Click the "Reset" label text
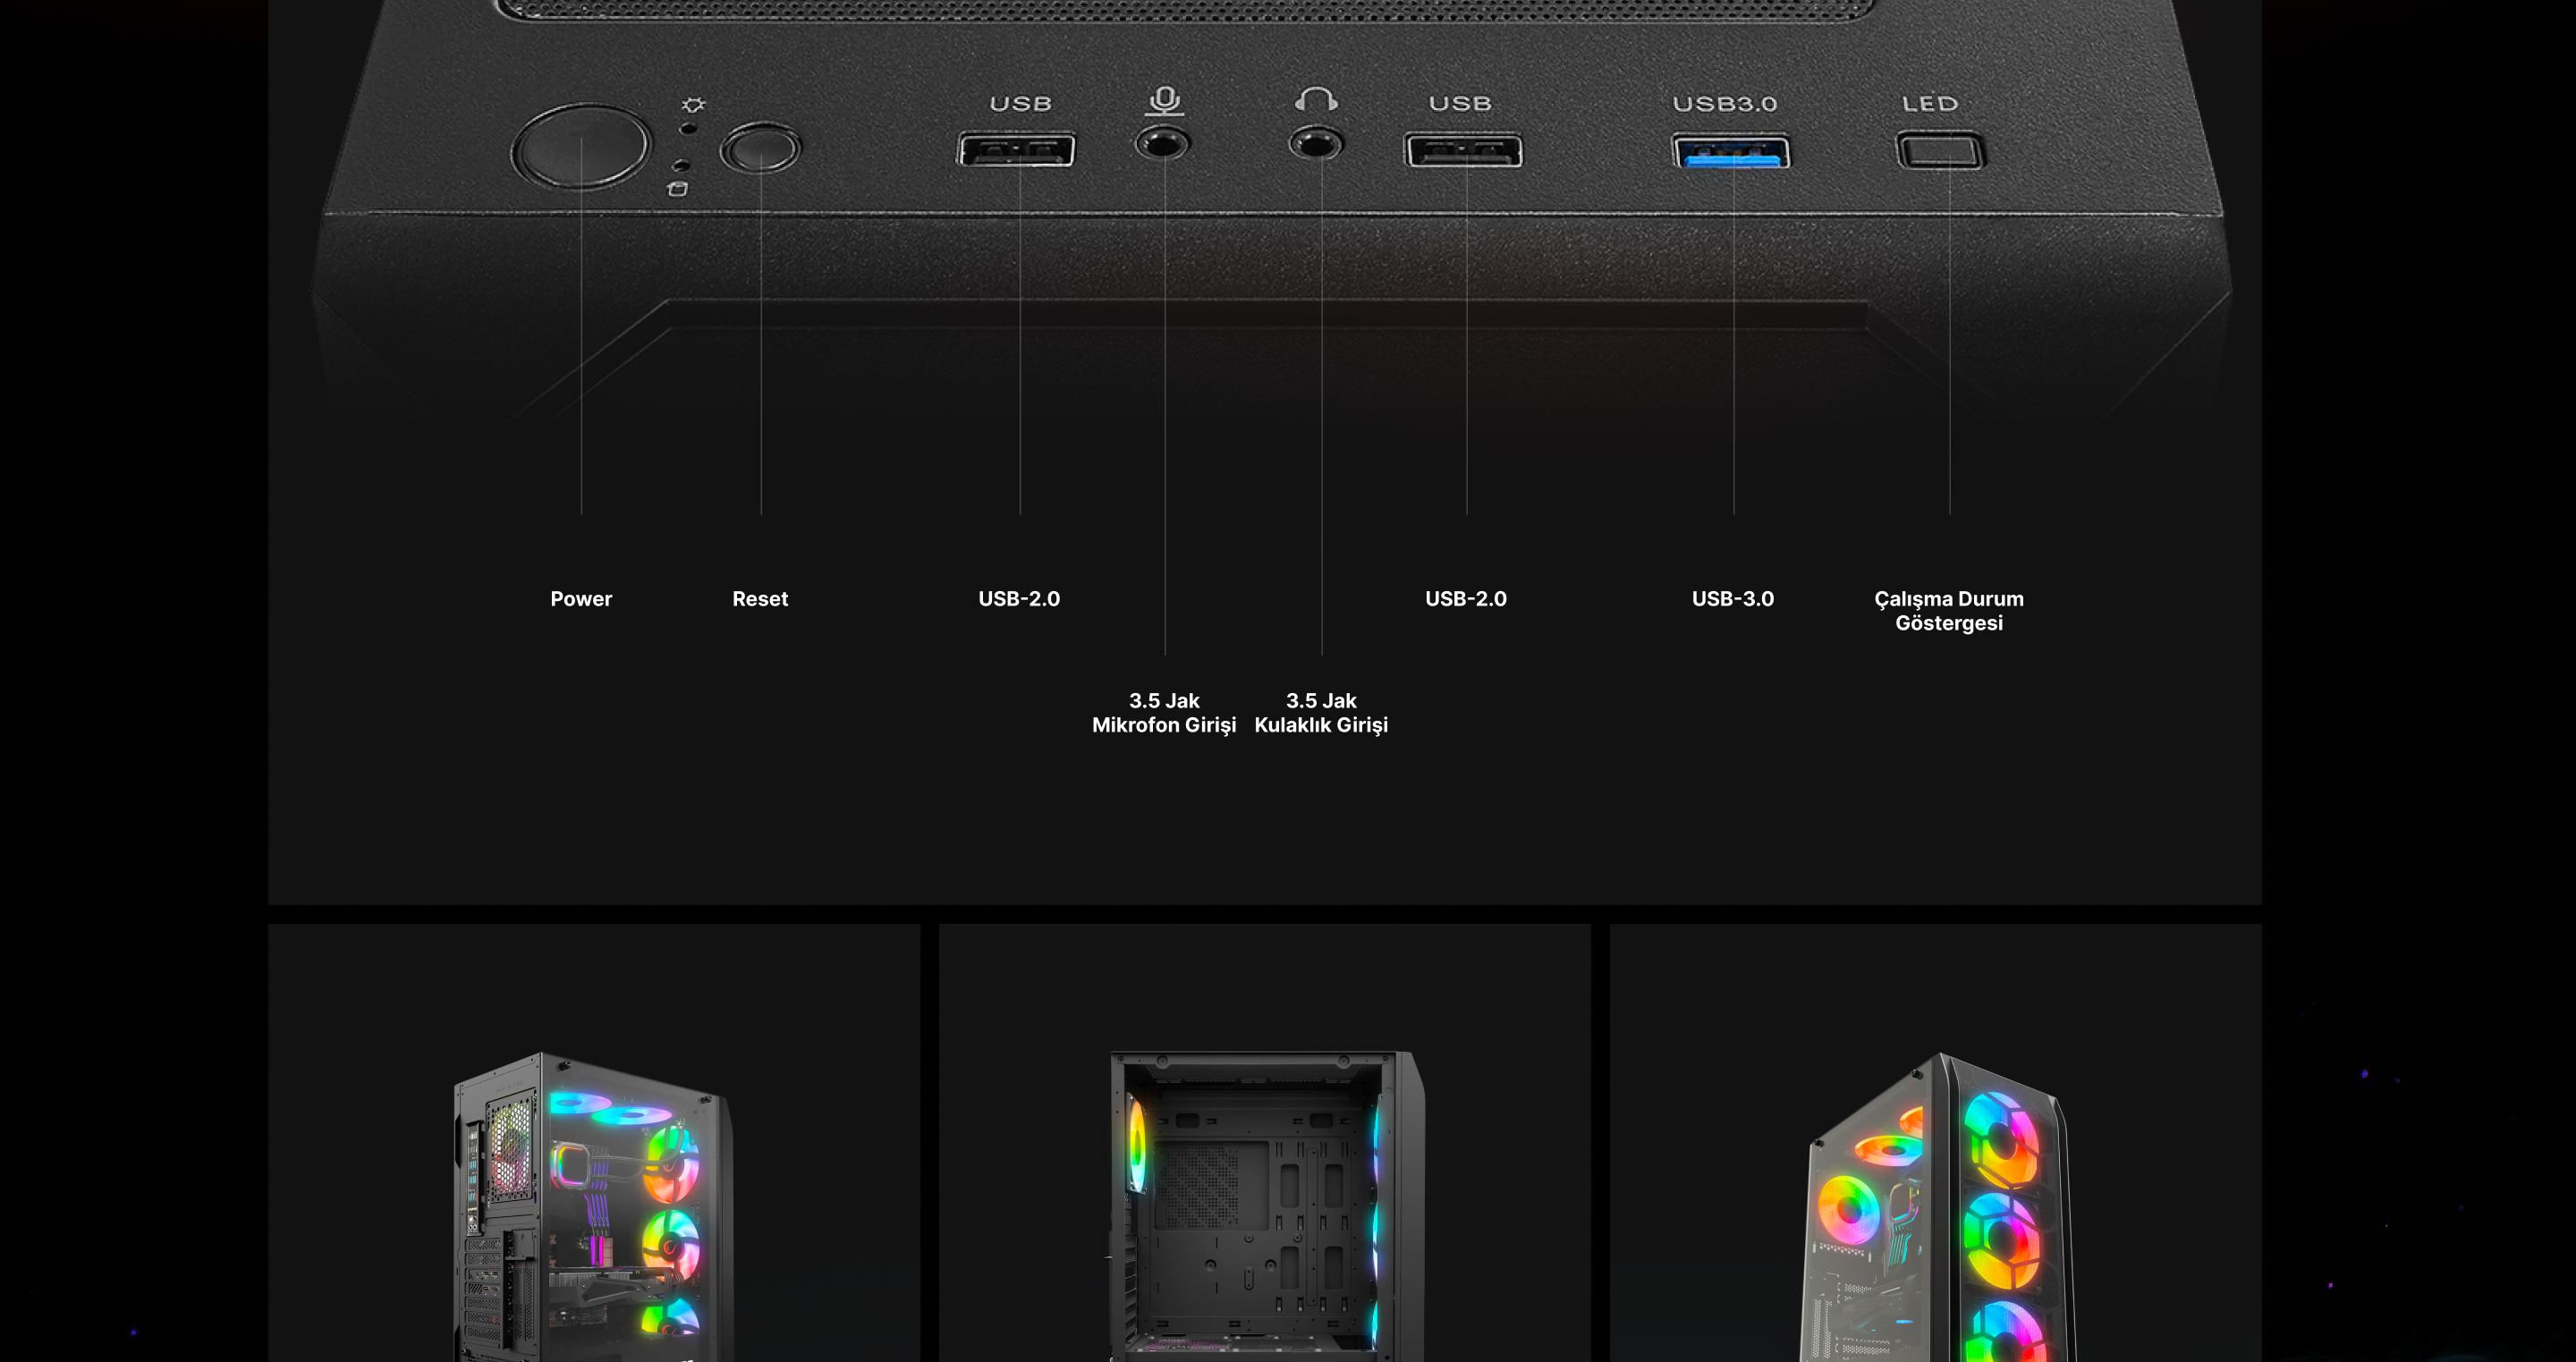This screenshot has height=1362, width=2576. [760, 599]
